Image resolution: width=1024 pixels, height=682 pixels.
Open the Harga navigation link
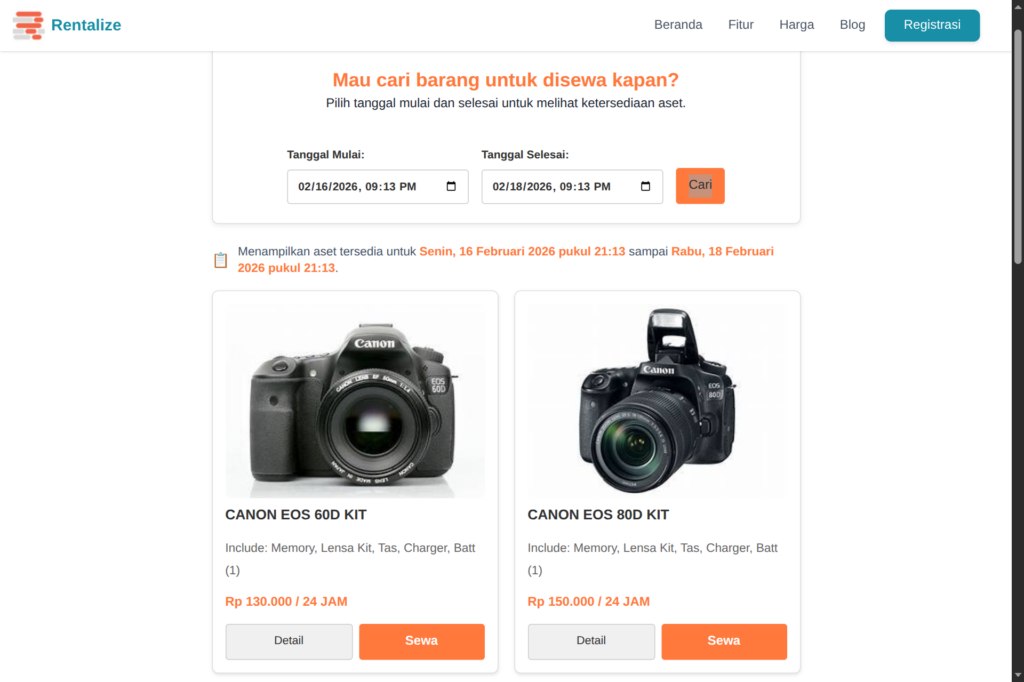point(797,25)
